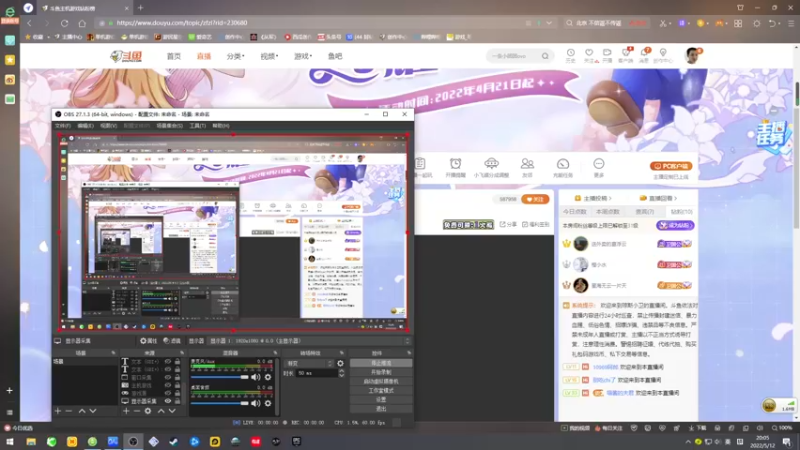Adjust transition duration stepper arrows
Viewport: 800px width, 450px height.
341,373
